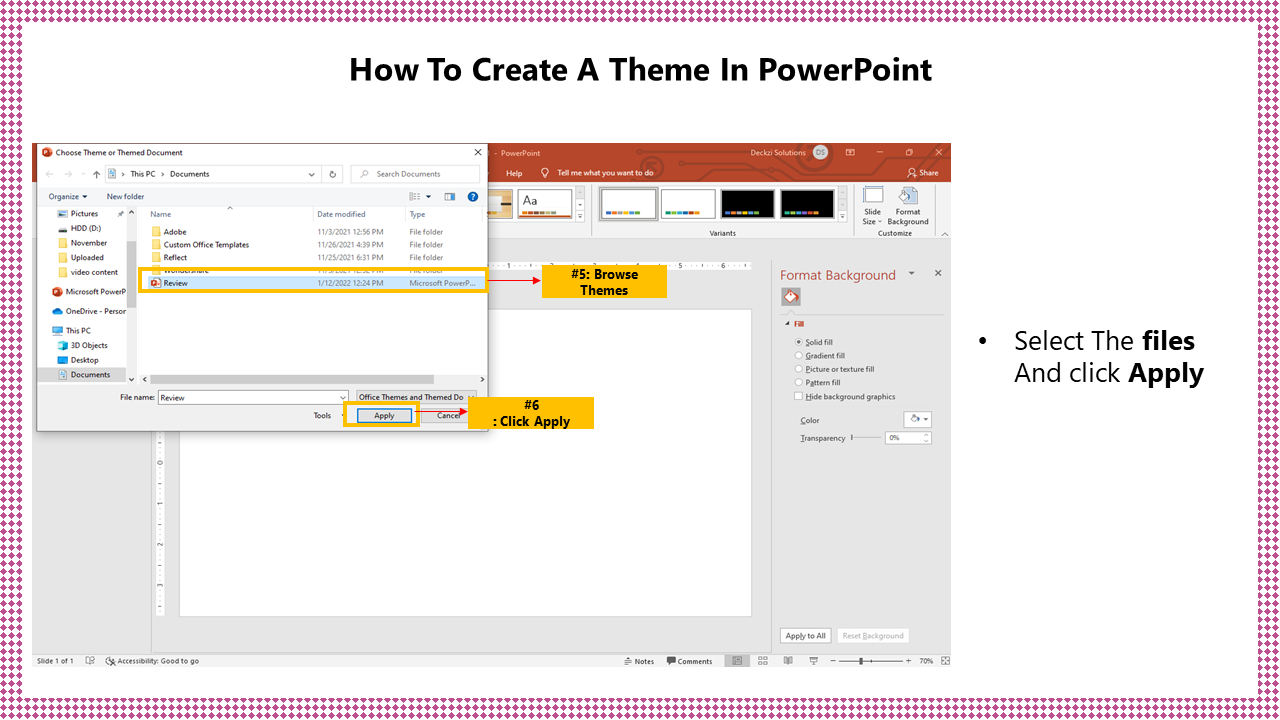This screenshot has width=1280, height=720.
Task: Collapse the ribbon
Action: point(945,233)
